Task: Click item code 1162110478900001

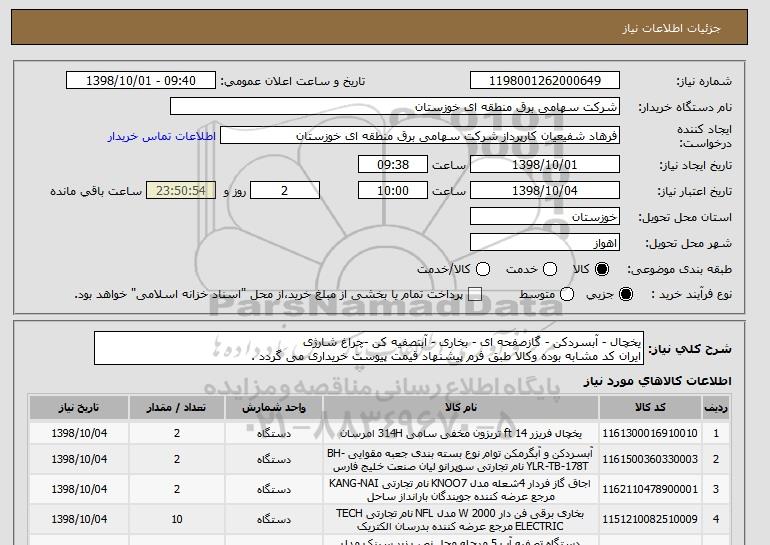Action: (x=650, y=489)
